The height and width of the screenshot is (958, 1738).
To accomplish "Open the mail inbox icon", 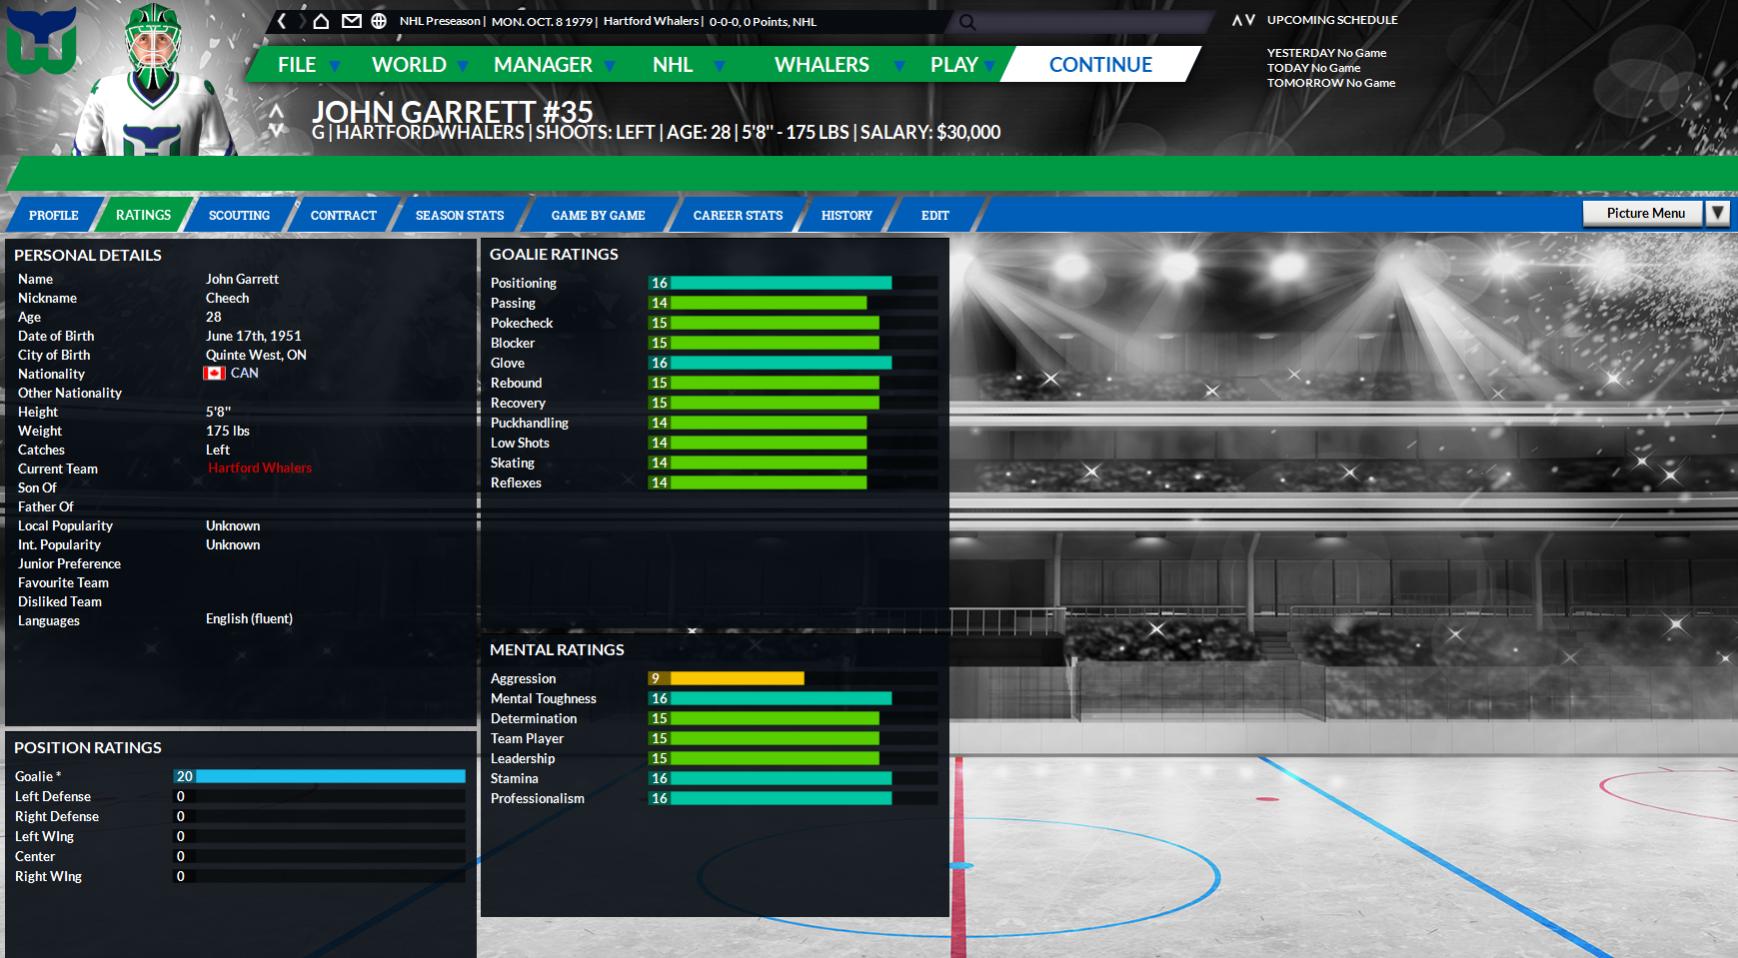I will tap(351, 21).
